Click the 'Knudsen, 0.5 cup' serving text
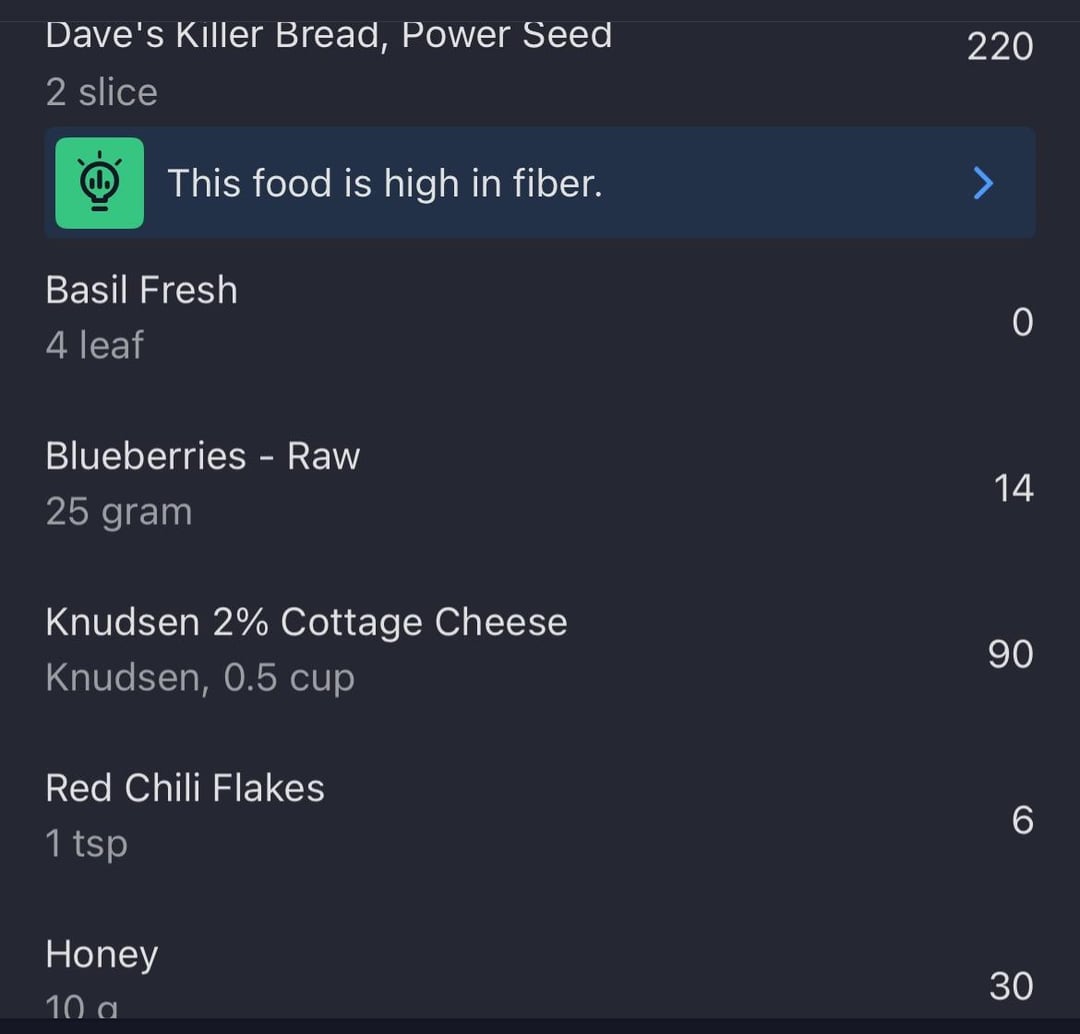Screen dimensions: 1080x1034 (x=200, y=679)
